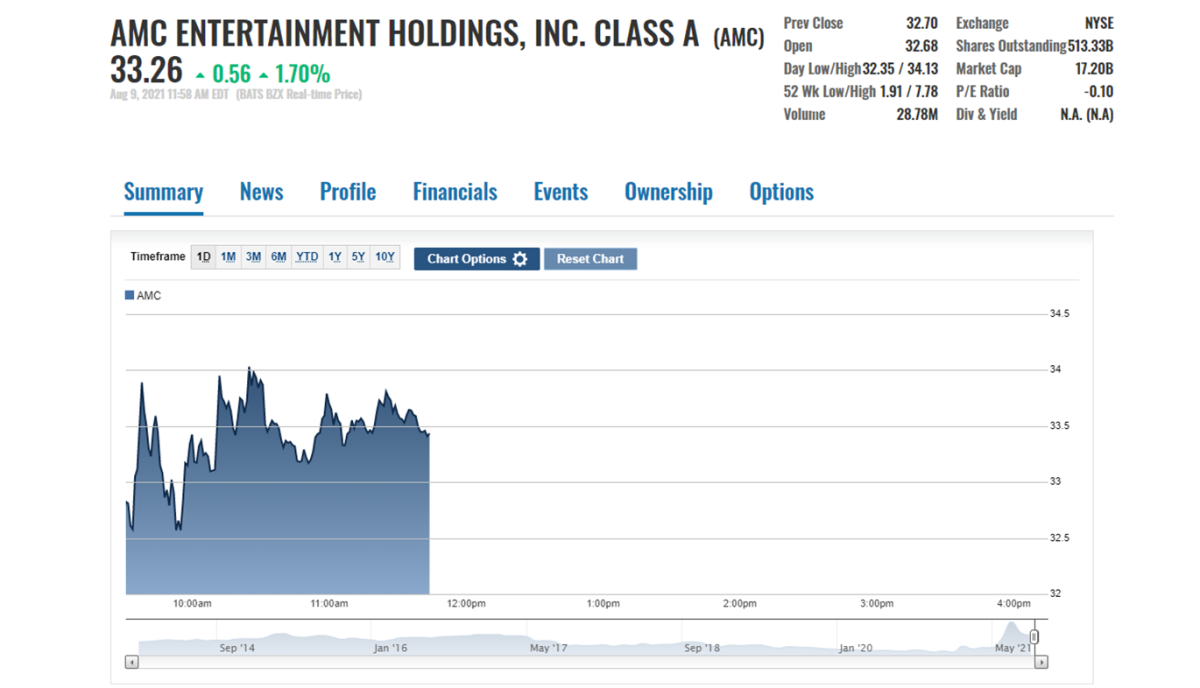The height and width of the screenshot is (688, 1200).
Task: Click the Market Cap value 17.20B
Action: tap(1093, 69)
